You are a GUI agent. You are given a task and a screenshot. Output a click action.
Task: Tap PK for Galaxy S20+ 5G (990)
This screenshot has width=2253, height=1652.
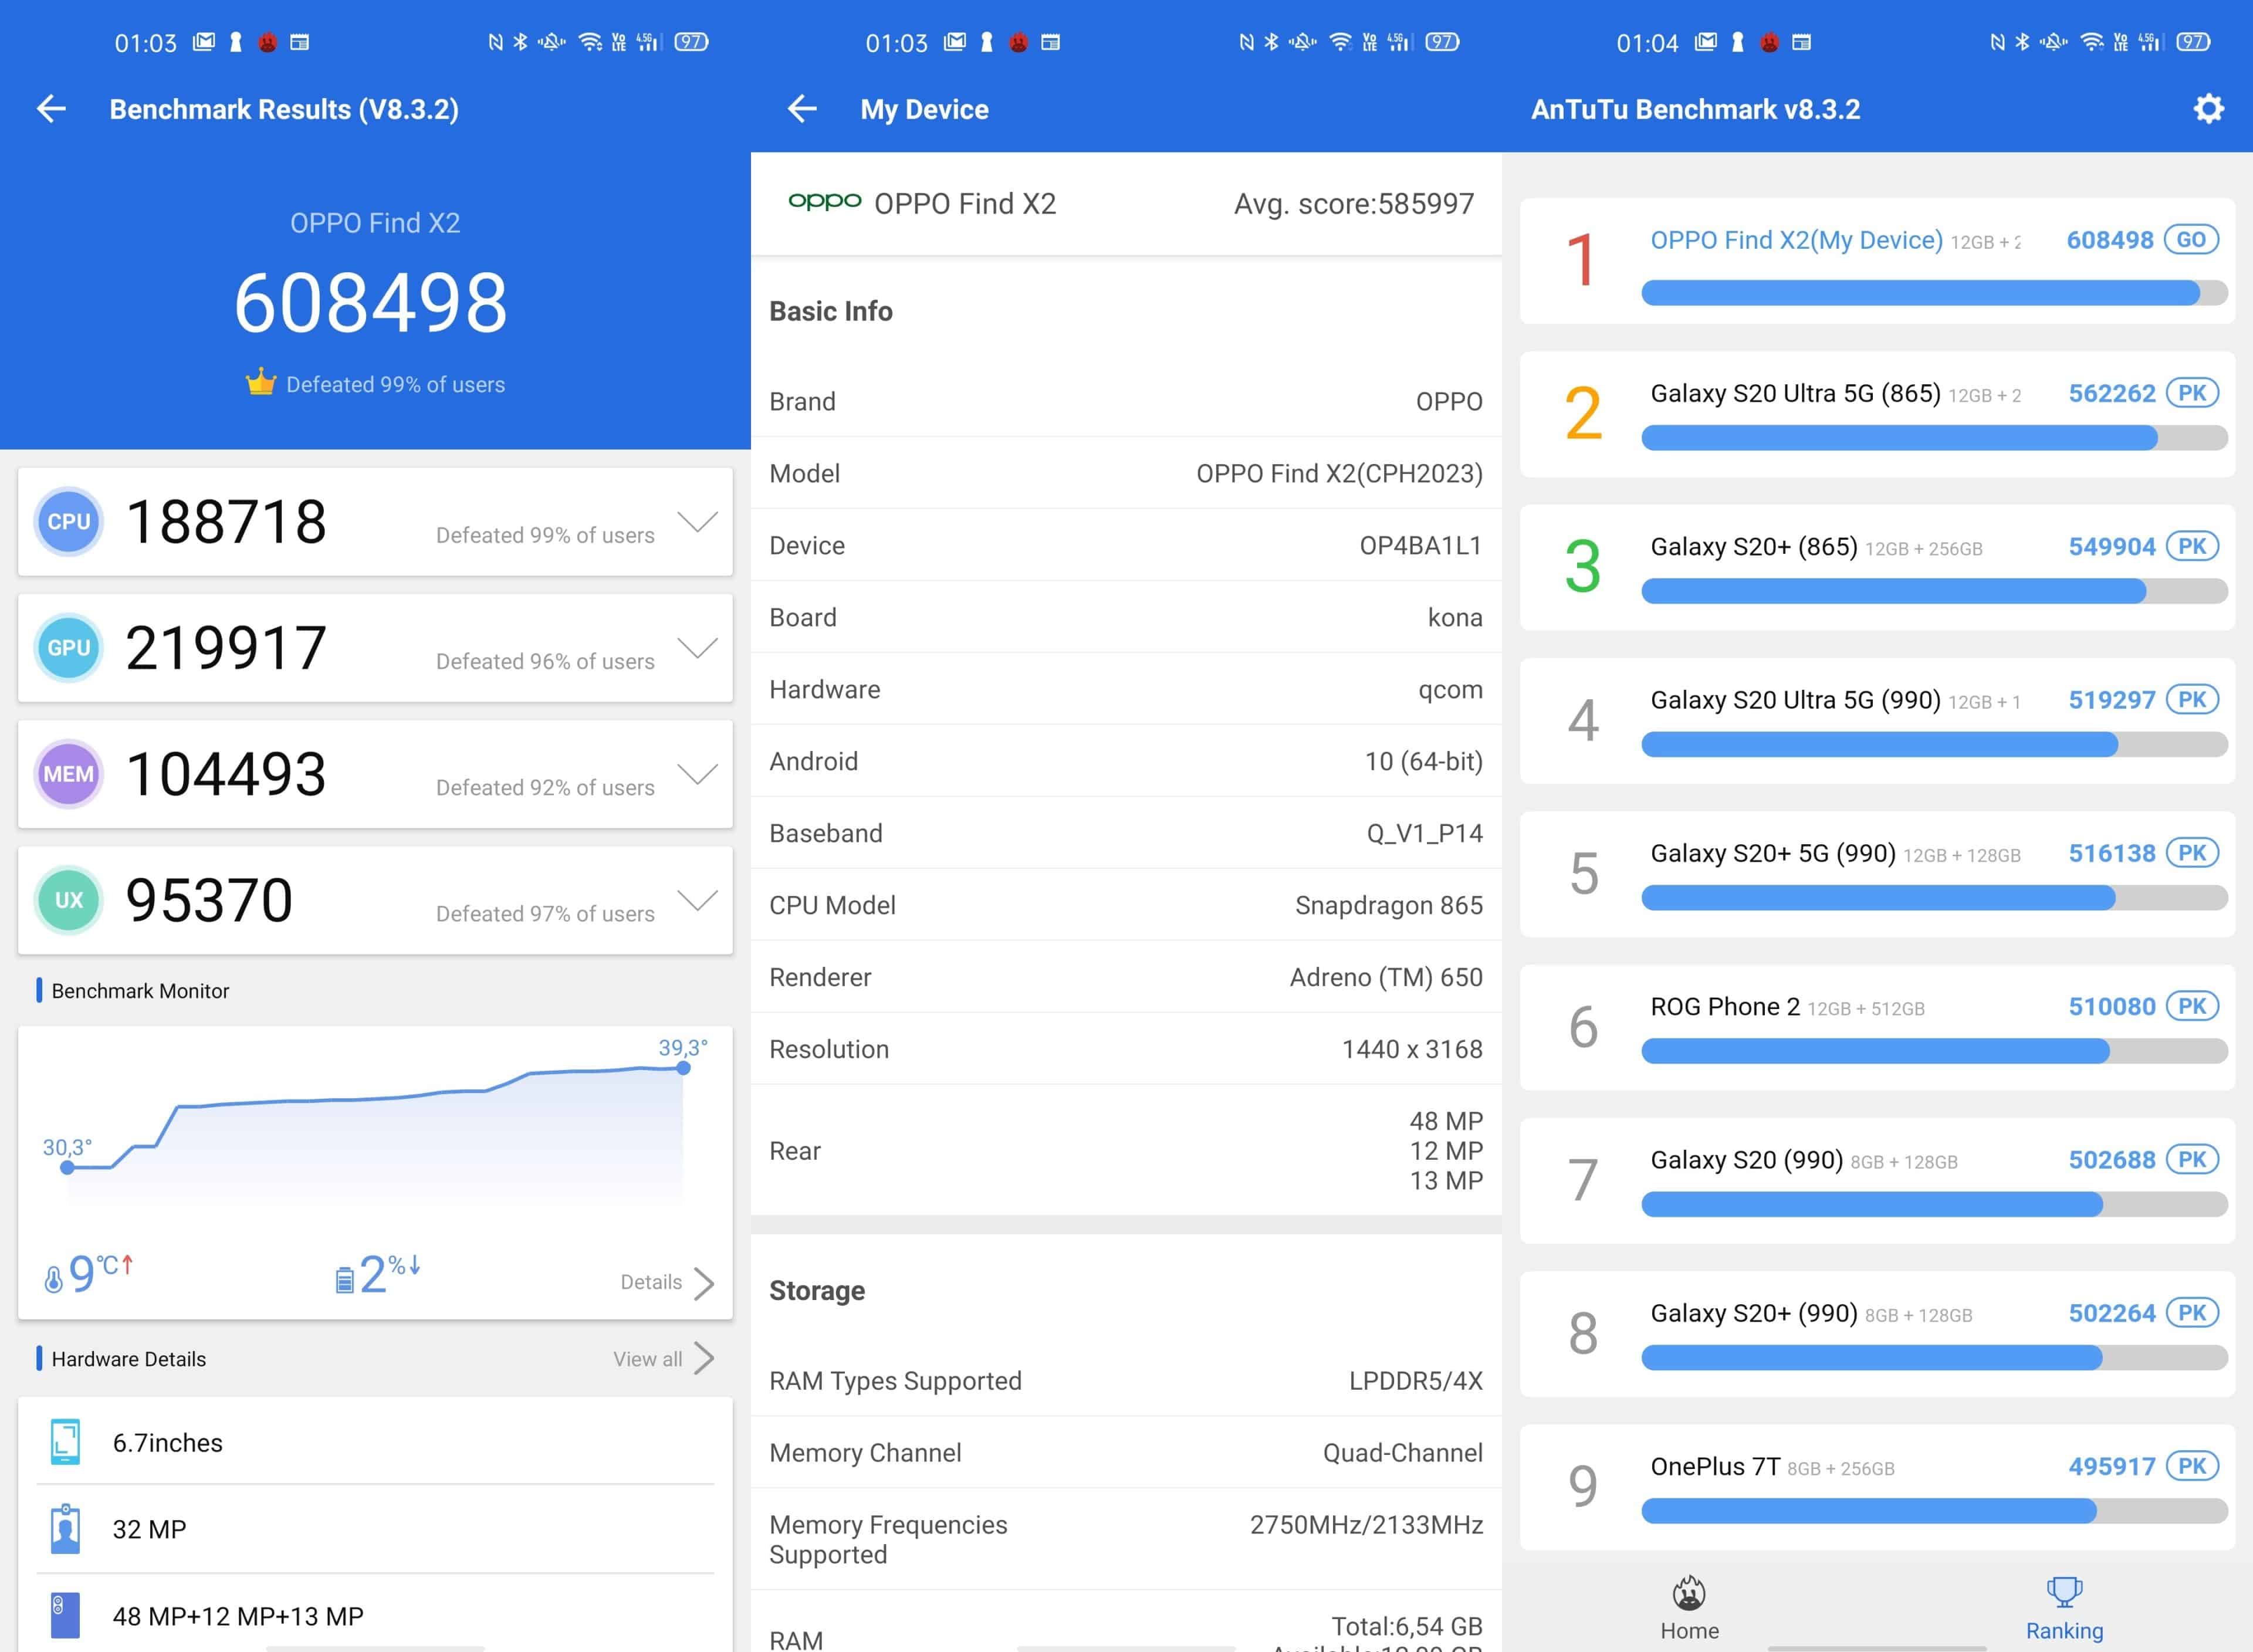click(x=2192, y=853)
